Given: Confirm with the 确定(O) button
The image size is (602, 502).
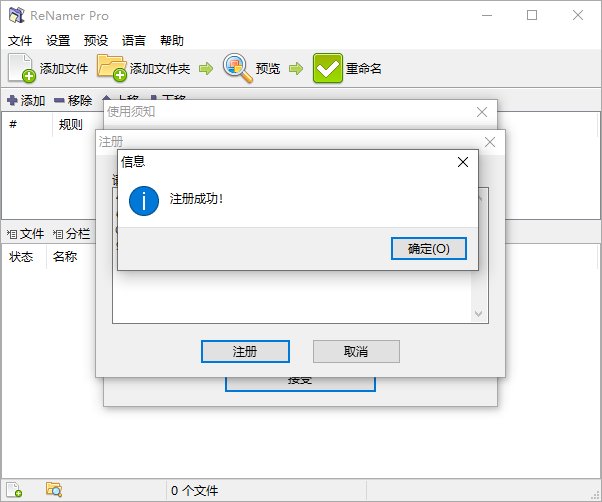Looking at the screenshot, I should coord(428,248).
